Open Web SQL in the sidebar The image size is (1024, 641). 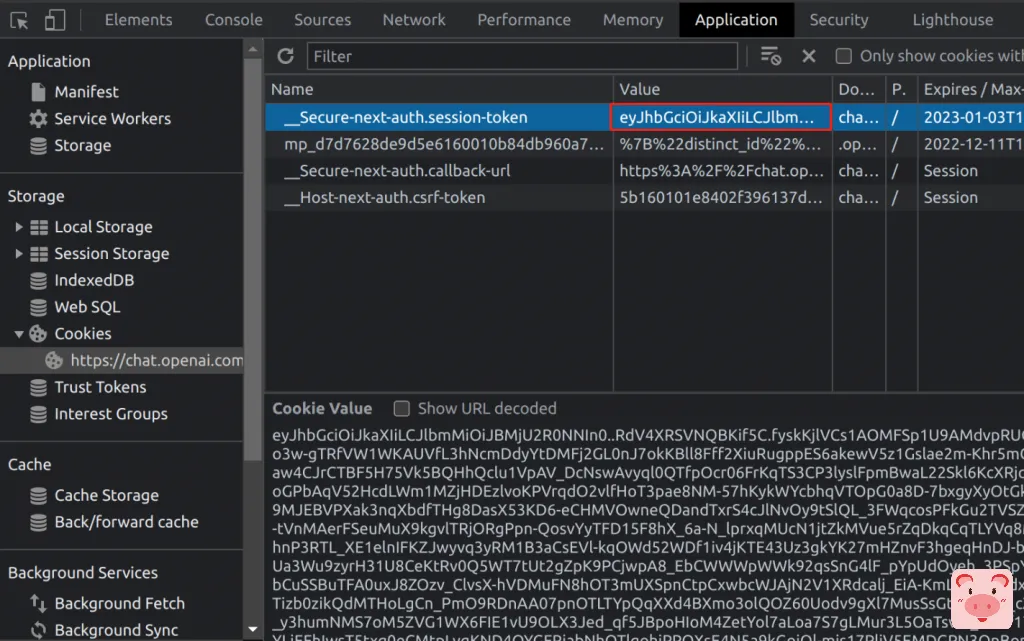[87, 307]
